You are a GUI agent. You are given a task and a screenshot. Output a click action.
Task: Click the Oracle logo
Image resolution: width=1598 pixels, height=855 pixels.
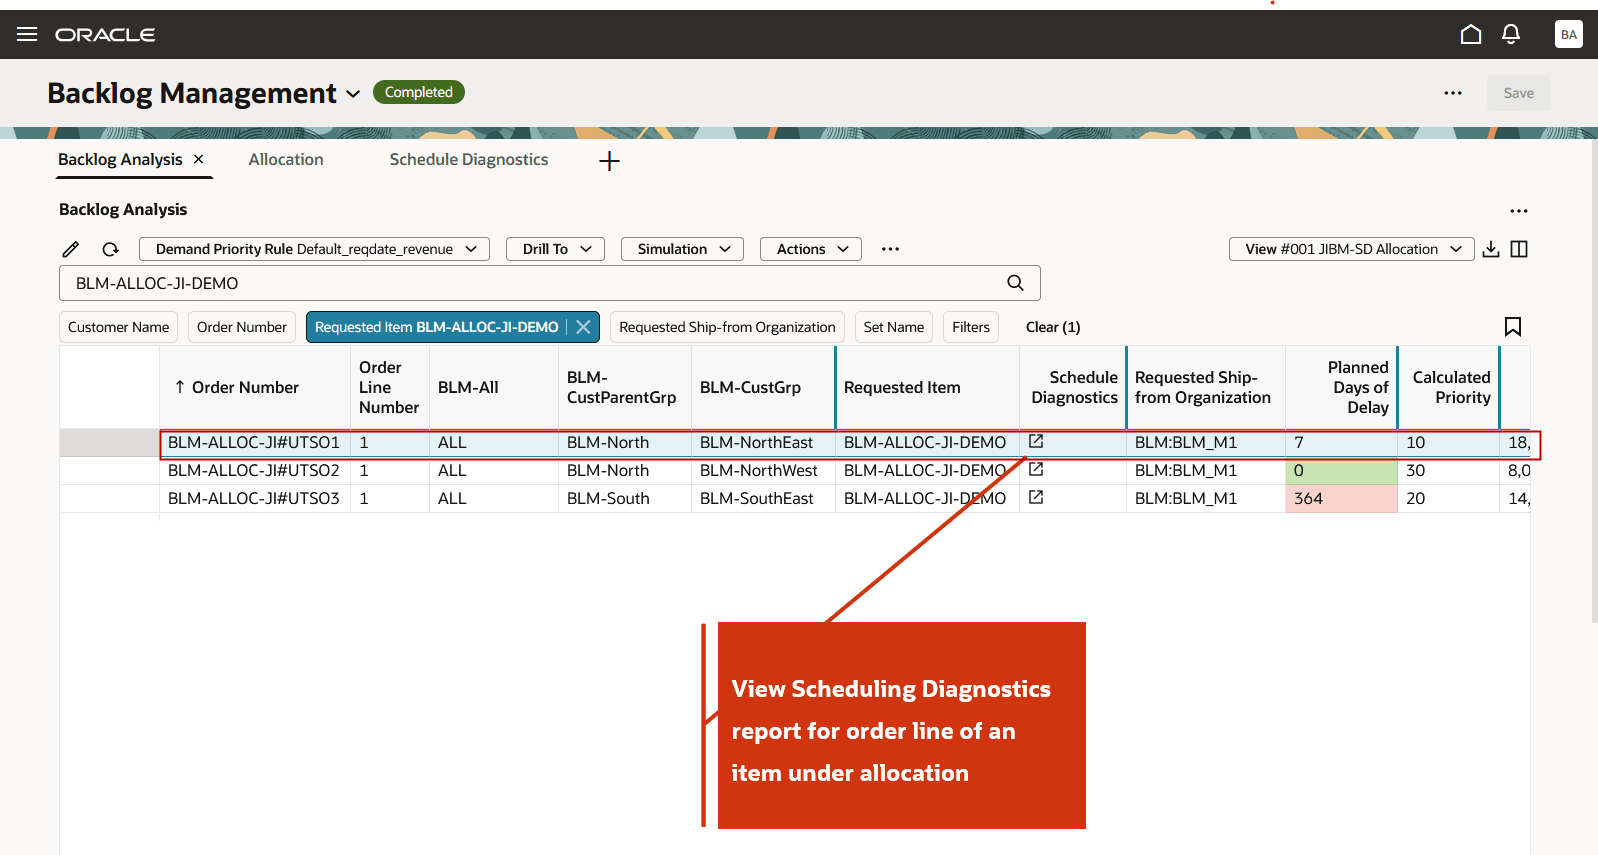coord(105,35)
